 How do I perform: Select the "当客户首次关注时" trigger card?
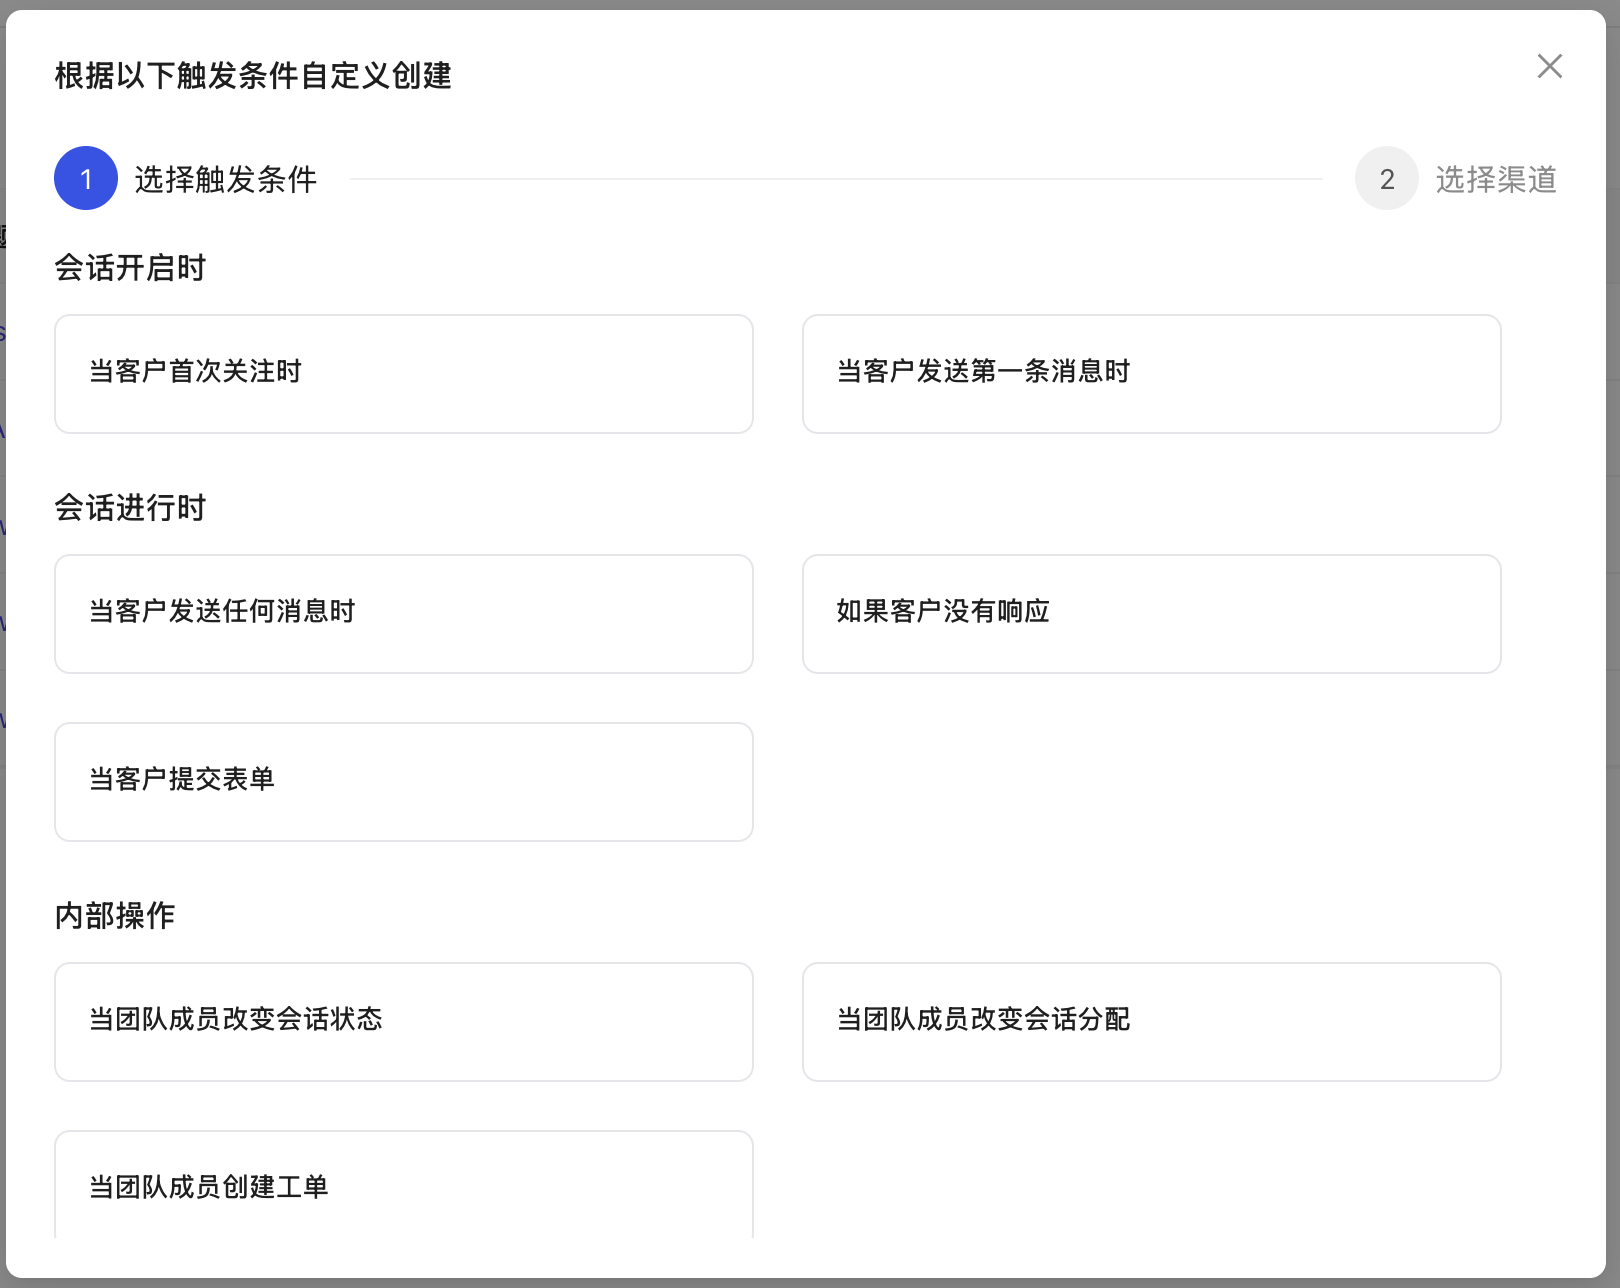(x=403, y=373)
